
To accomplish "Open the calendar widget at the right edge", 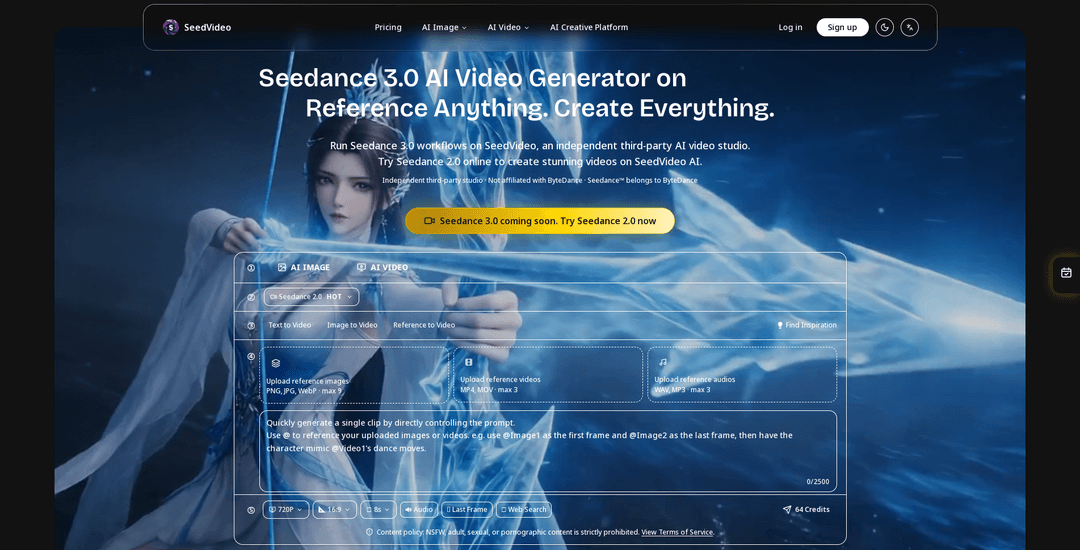I will 1066,273.
